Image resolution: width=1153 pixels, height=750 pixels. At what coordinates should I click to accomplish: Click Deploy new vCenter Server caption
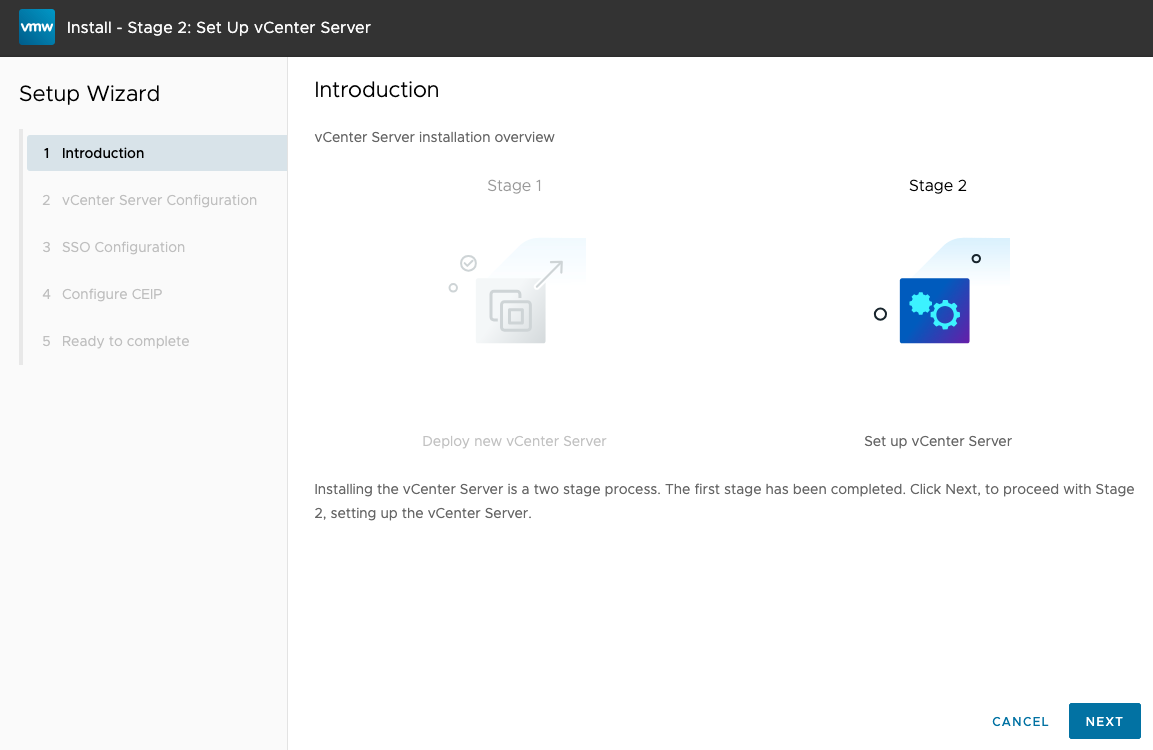tap(514, 441)
